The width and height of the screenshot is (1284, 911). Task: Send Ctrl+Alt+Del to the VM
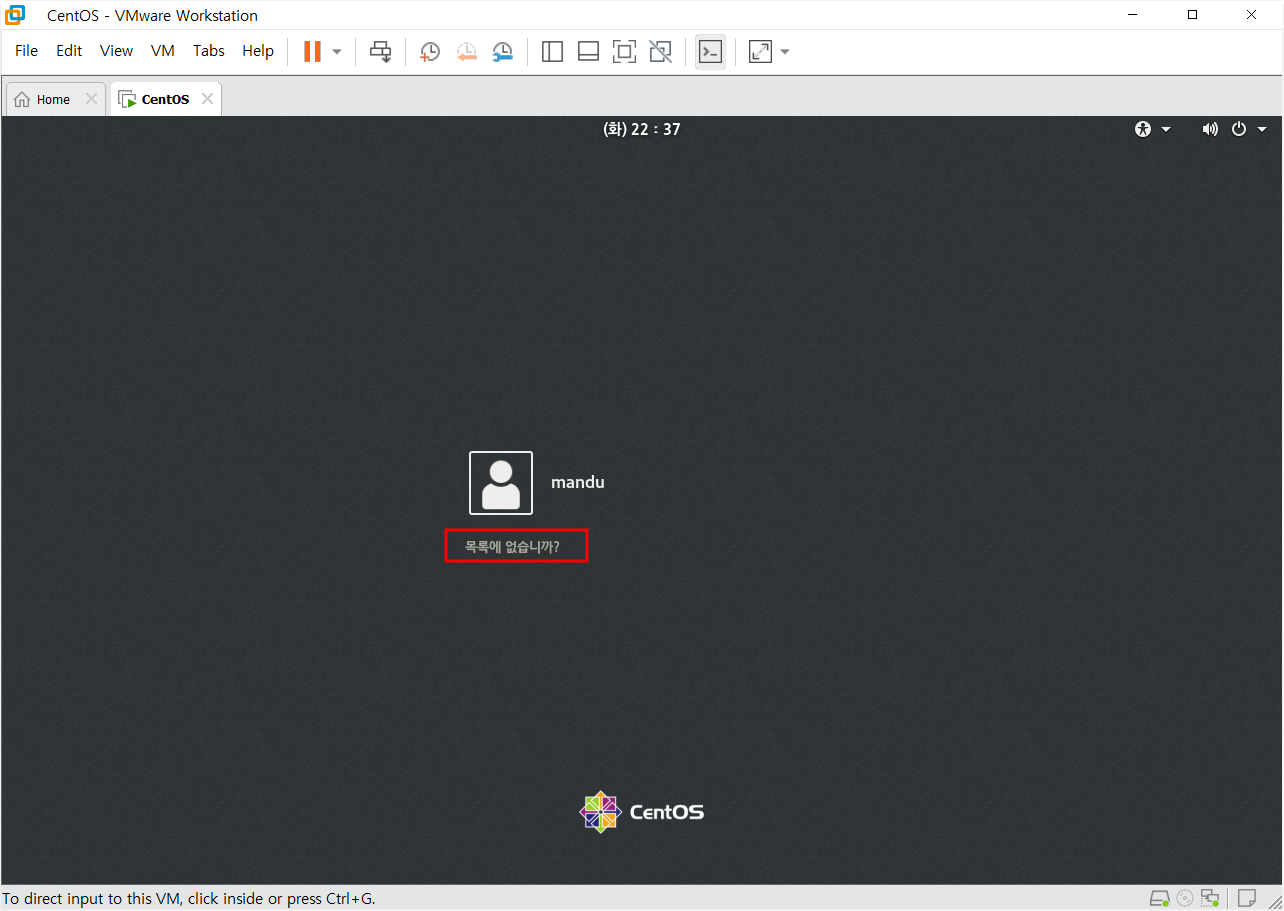click(x=381, y=51)
